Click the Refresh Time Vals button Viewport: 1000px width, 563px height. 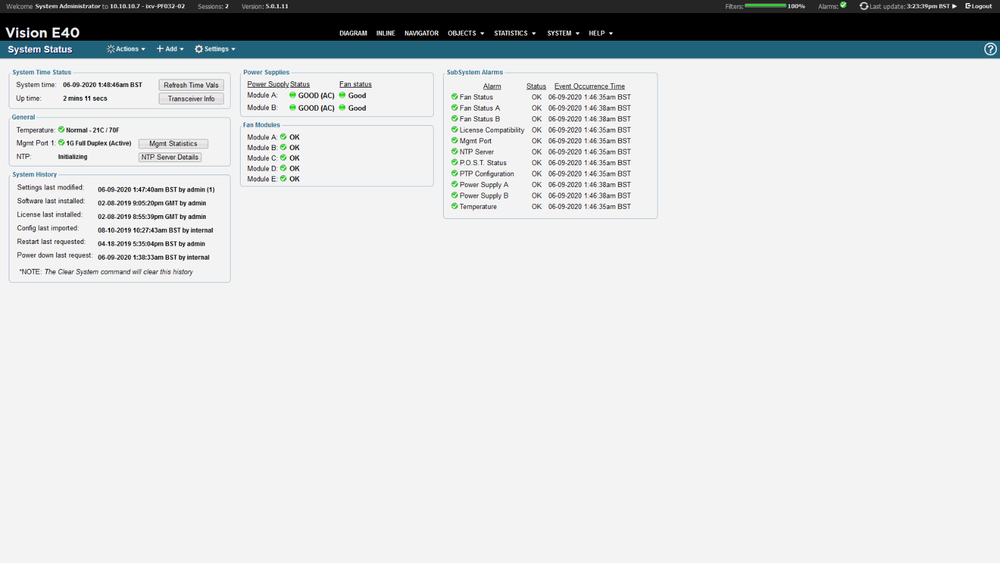(x=191, y=85)
